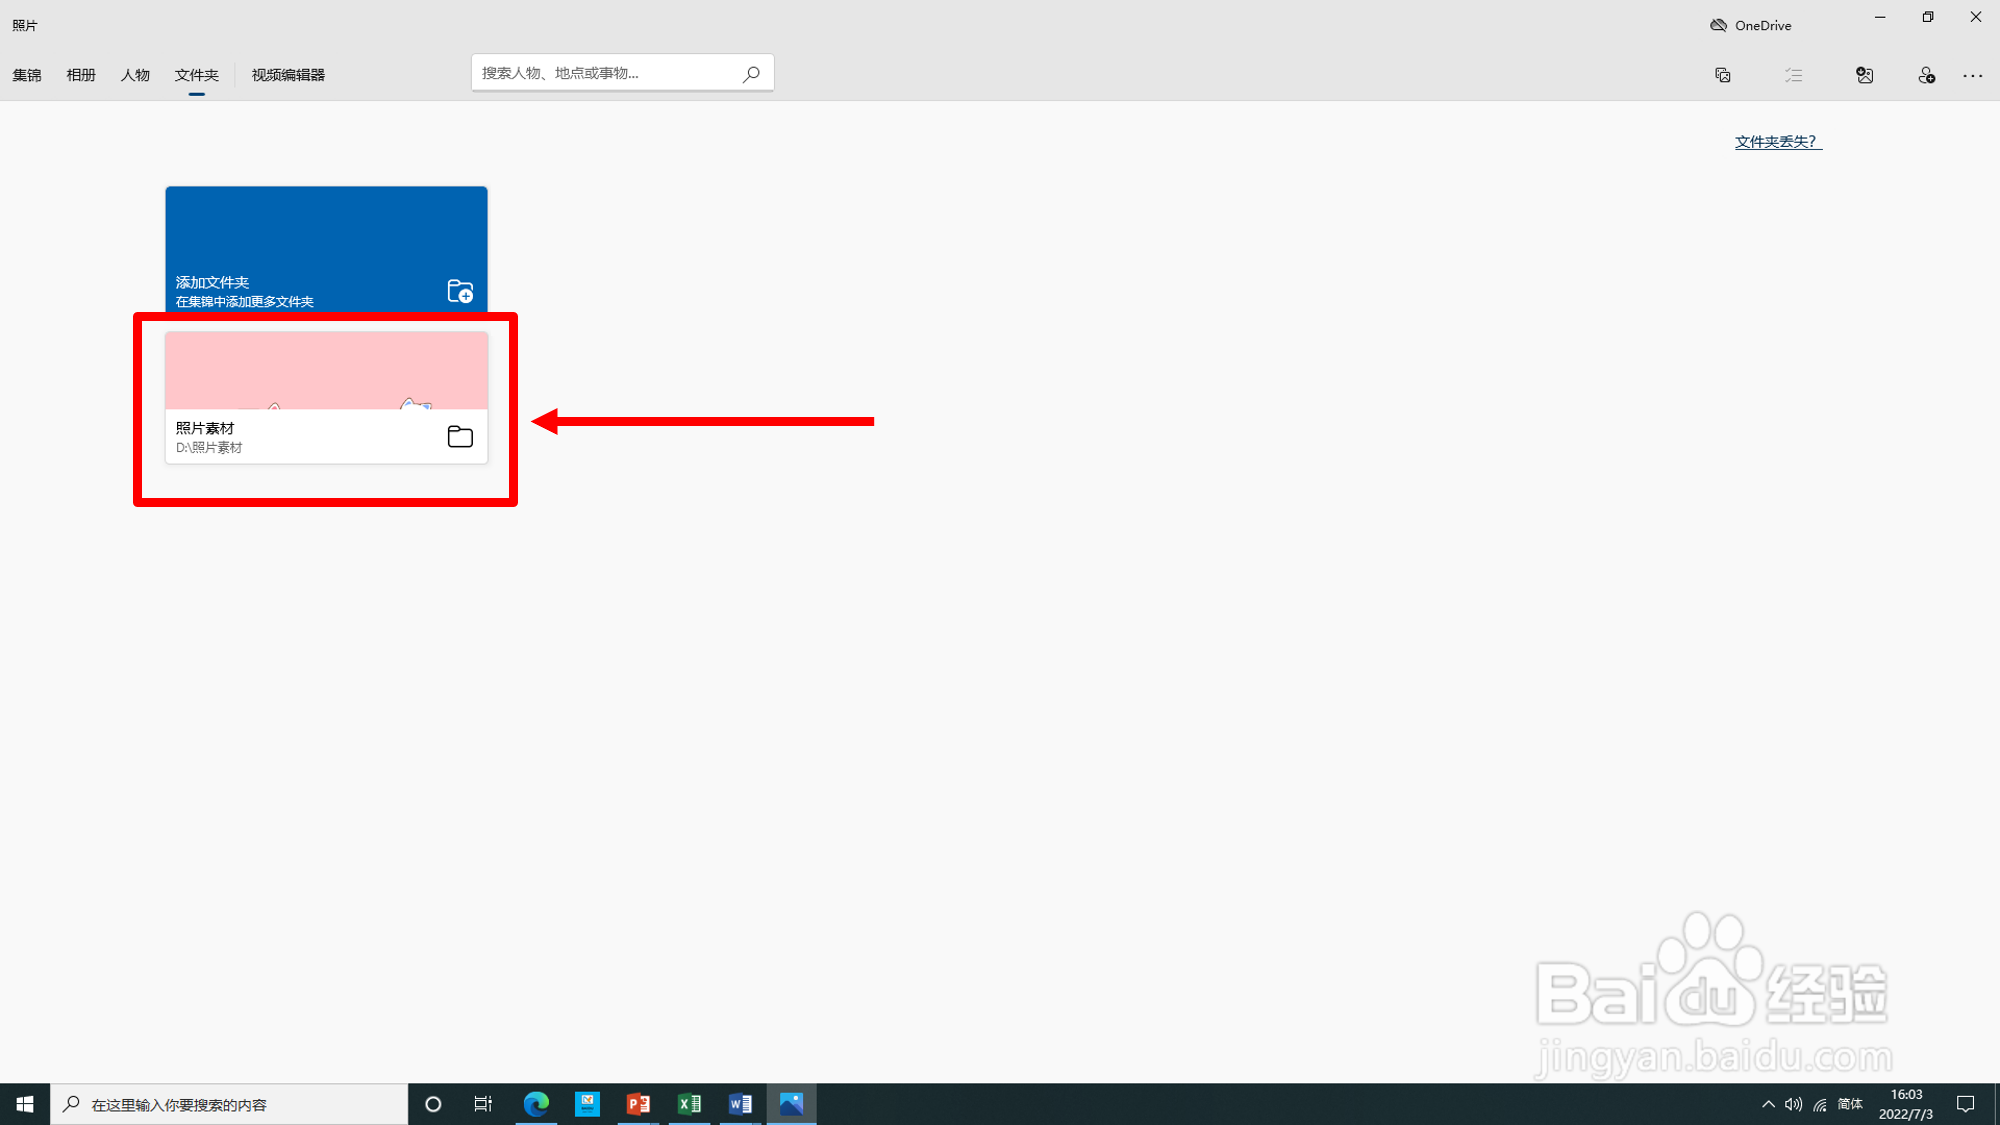This screenshot has width=2000, height=1125.
Task: Open PowerPoint from the taskbar
Action: [638, 1104]
